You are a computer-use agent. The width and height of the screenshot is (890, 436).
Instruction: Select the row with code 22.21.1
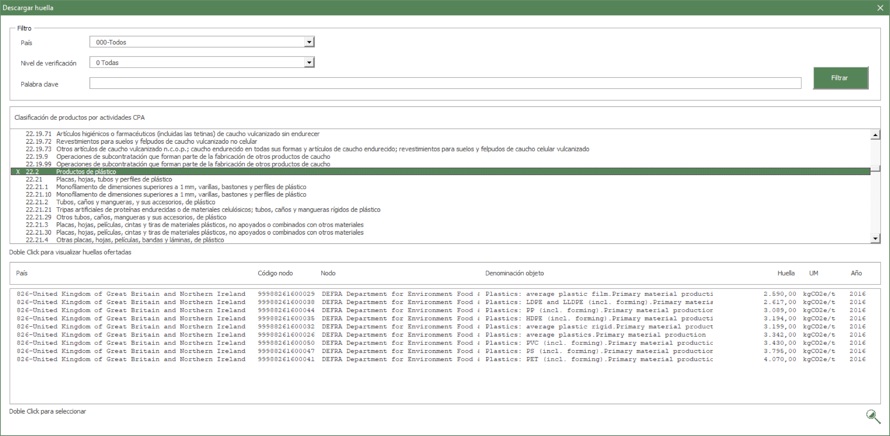[x=440, y=187]
